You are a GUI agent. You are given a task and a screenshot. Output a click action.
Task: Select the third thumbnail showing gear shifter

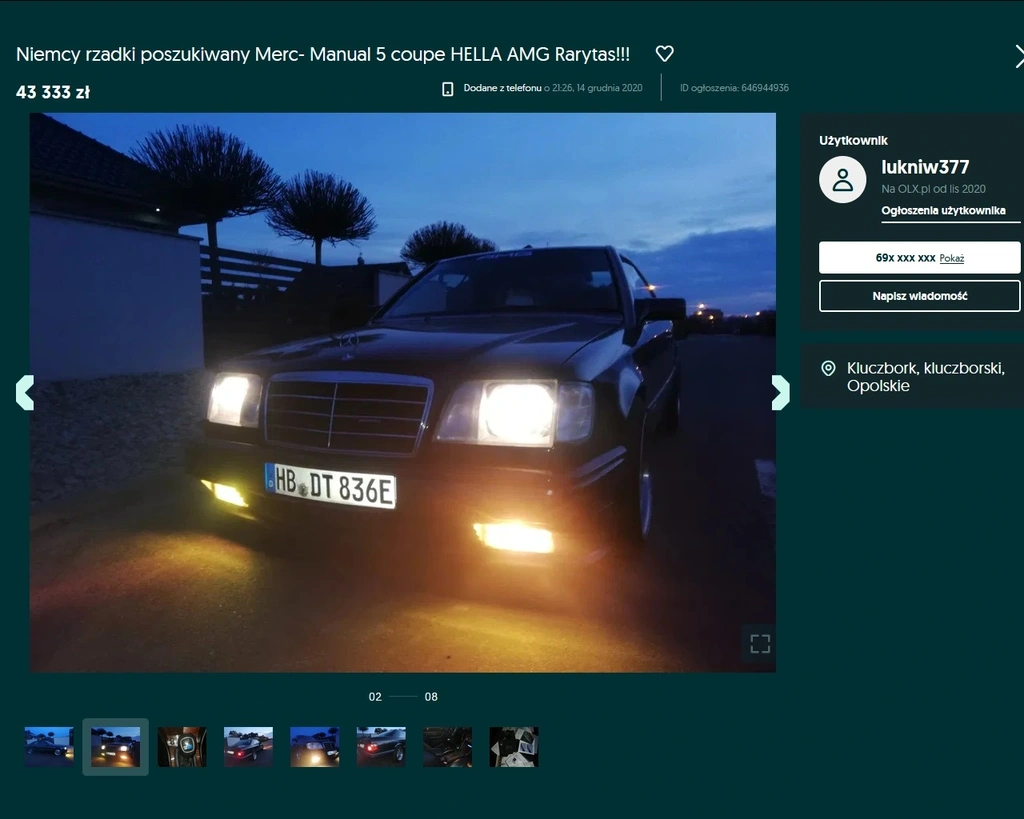tap(182, 747)
